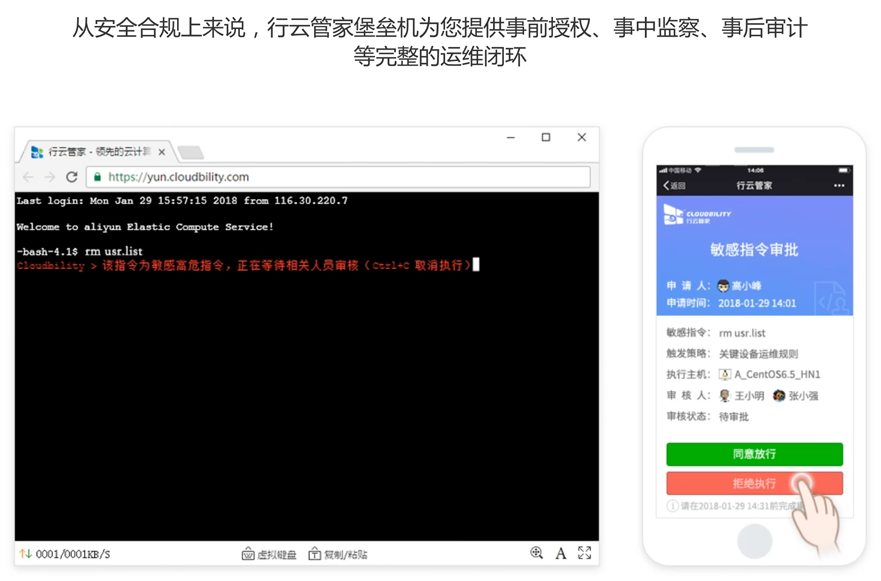Click reviewer 王小明 avatar
The width and height of the screenshot is (881, 581).
(x=725, y=396)
